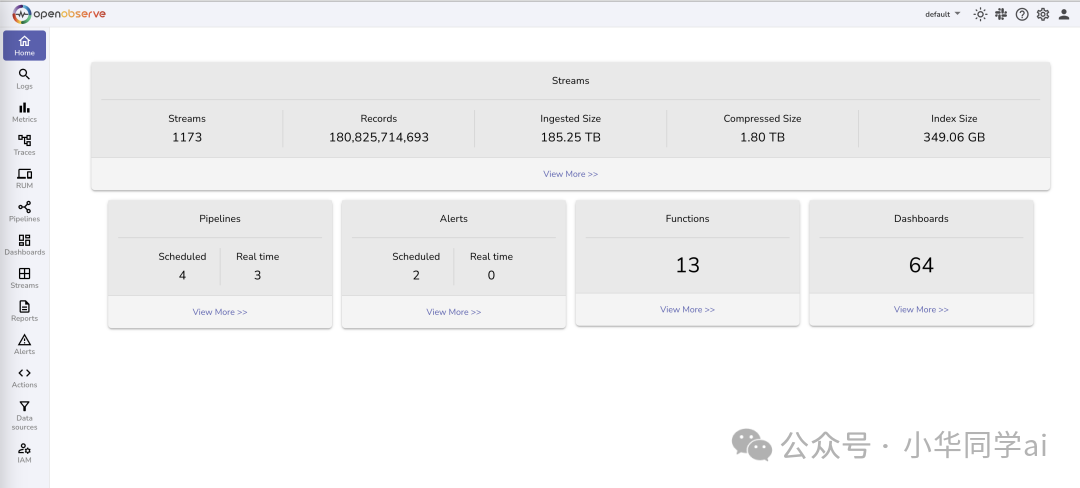Click View More in Pipelines card

coord(220,312)
